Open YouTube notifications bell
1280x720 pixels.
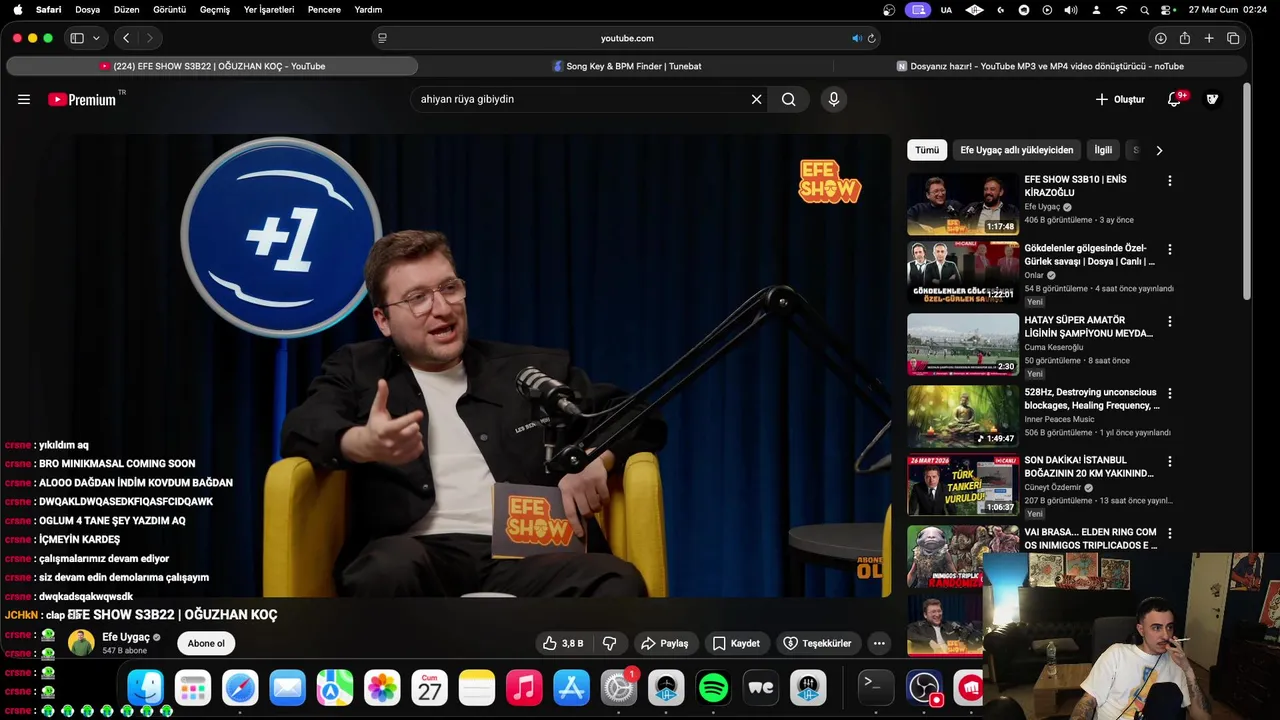point(1175,99)
